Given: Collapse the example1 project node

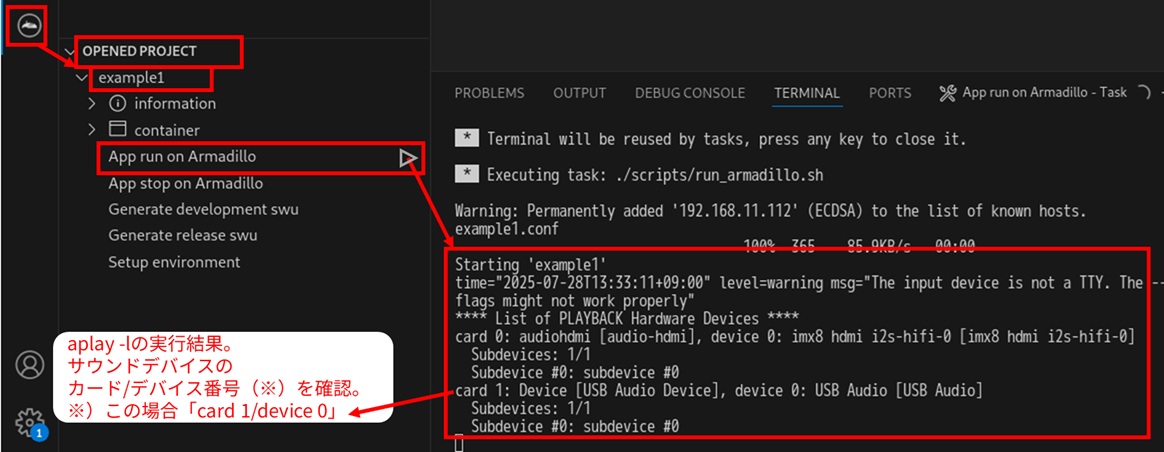Looking at the screenshot, I should (82, 78).
